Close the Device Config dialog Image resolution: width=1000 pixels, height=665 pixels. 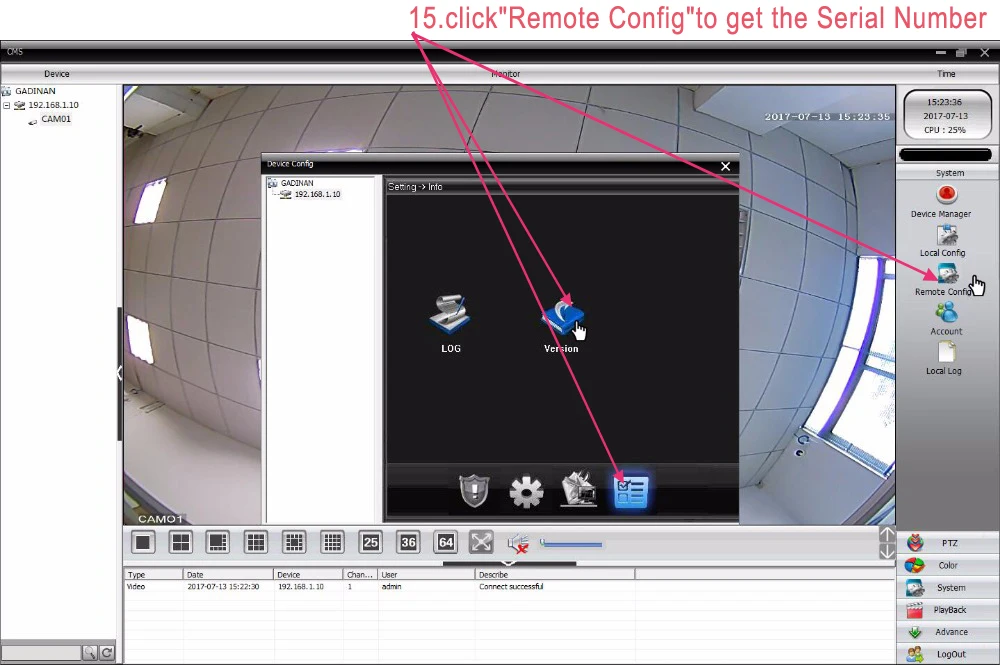[x=725, y=166]
